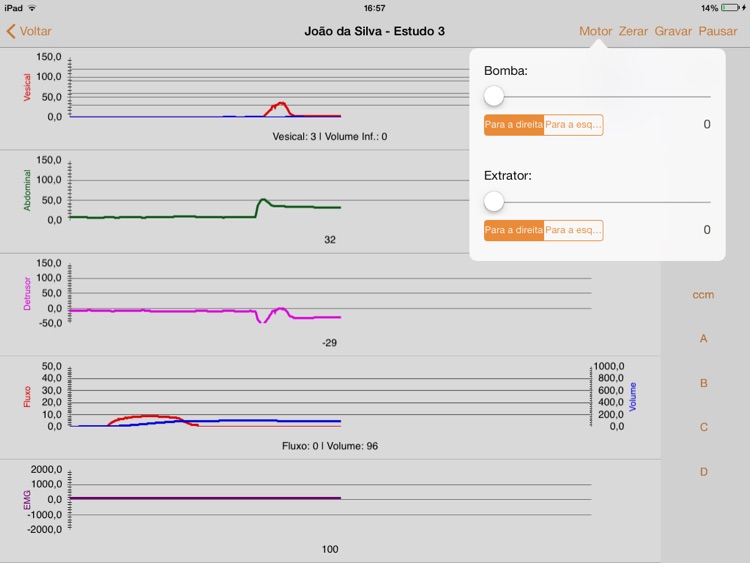This screenshot has width=750, height=563.
Task: Click the EMG axis label
Action: tap(27, 500)
